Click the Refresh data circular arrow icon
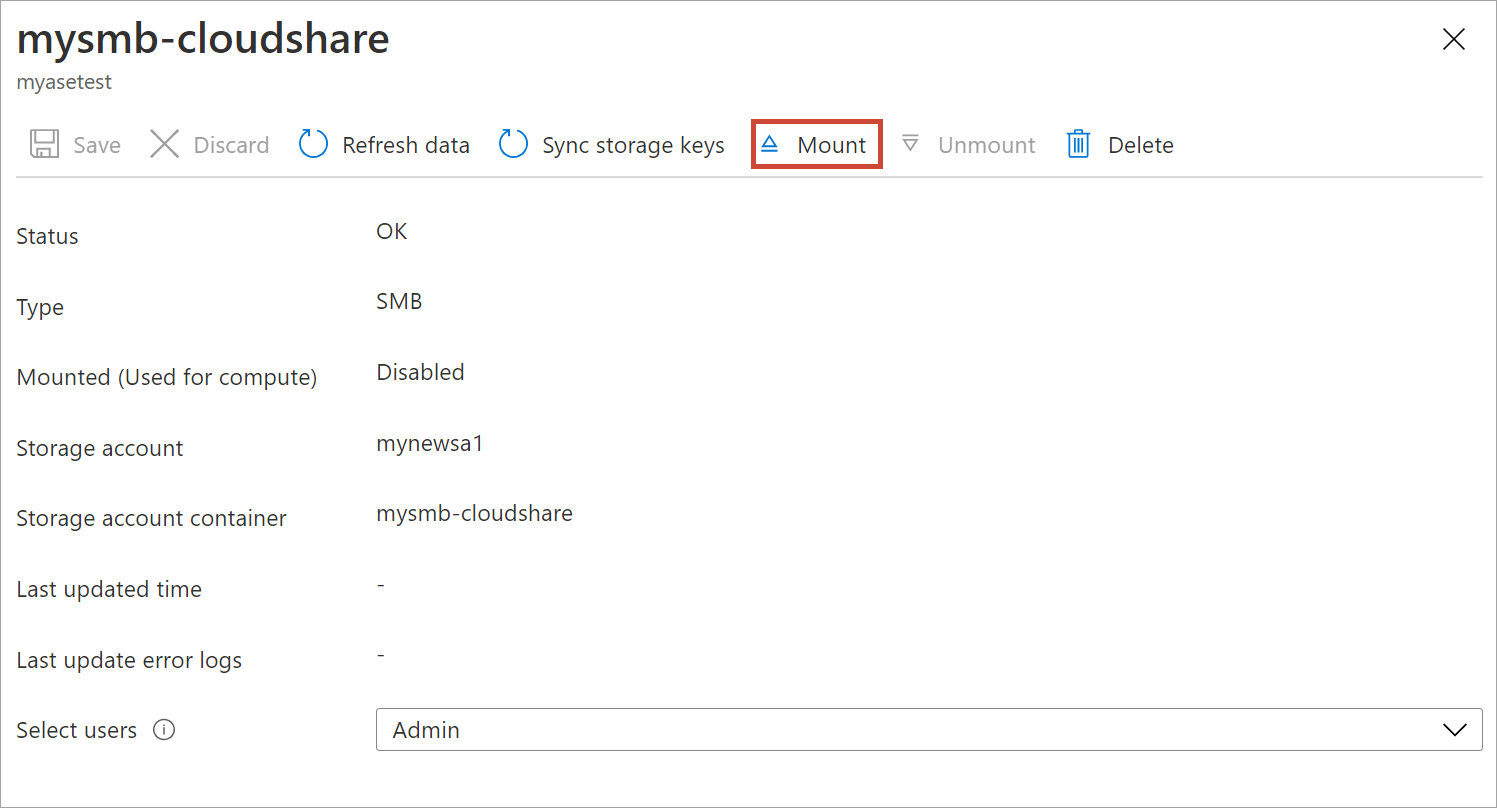This screenshot has height=808, width=1497. (312, 144)
